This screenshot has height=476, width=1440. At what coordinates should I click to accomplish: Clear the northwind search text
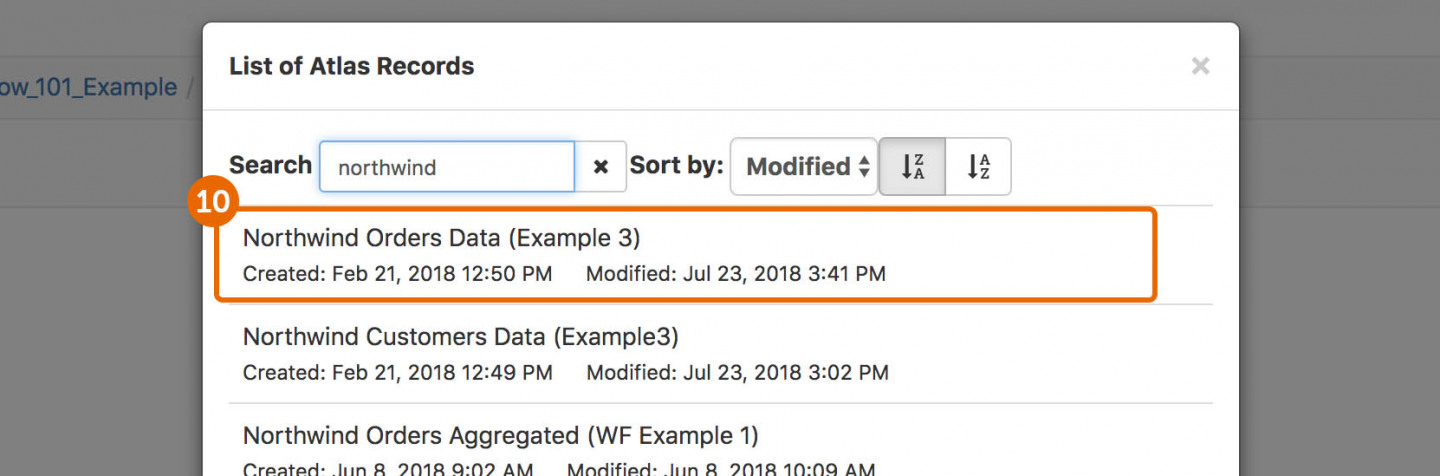[x=601, y=167]
